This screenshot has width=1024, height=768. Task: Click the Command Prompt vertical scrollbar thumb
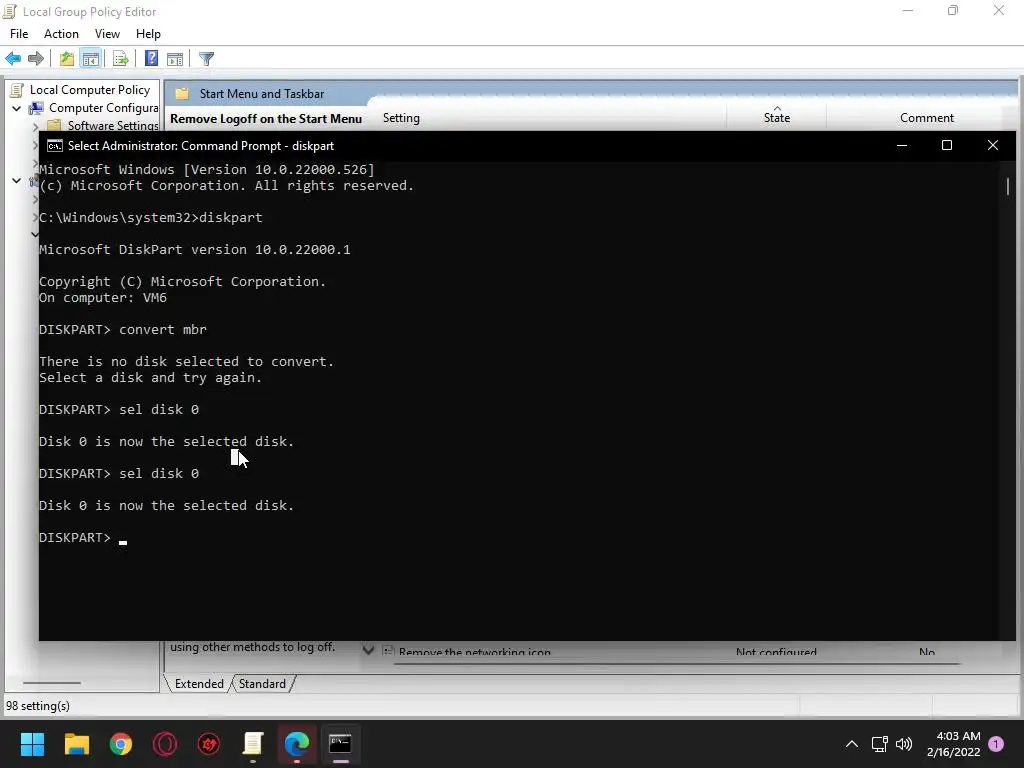coord(1008,187)
